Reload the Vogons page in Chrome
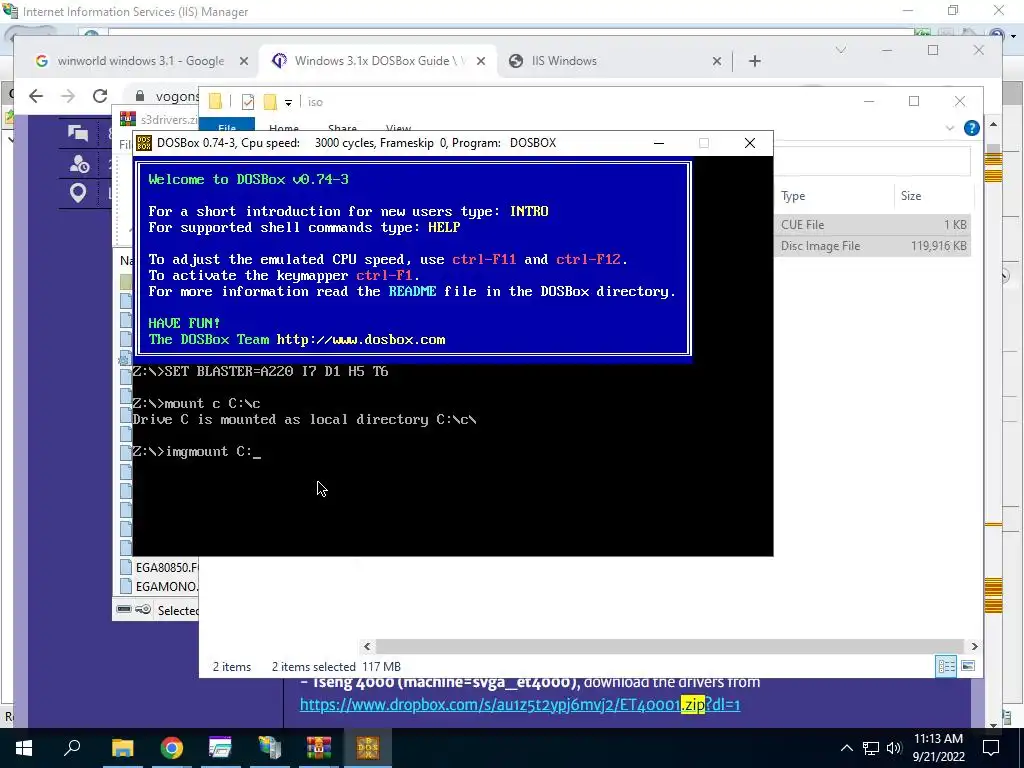The height and width of the screenshot is (768, 1024). coord(100,96)
